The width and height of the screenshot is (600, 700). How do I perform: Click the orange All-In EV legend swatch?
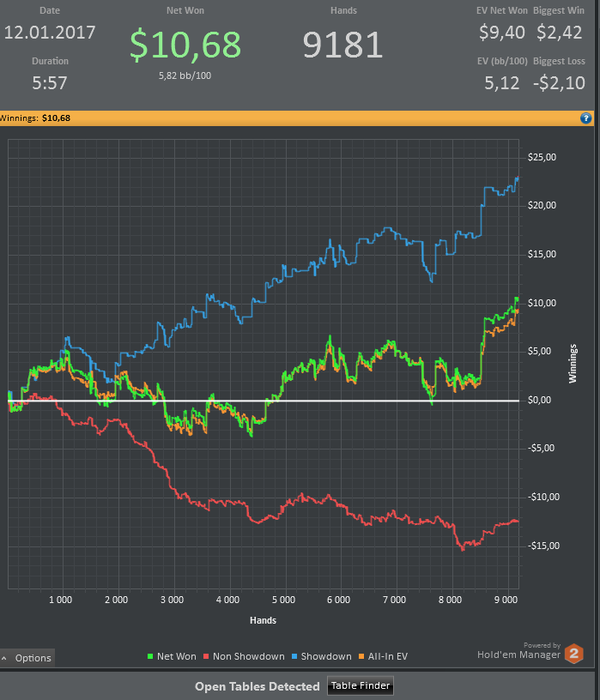click(362, 656)
